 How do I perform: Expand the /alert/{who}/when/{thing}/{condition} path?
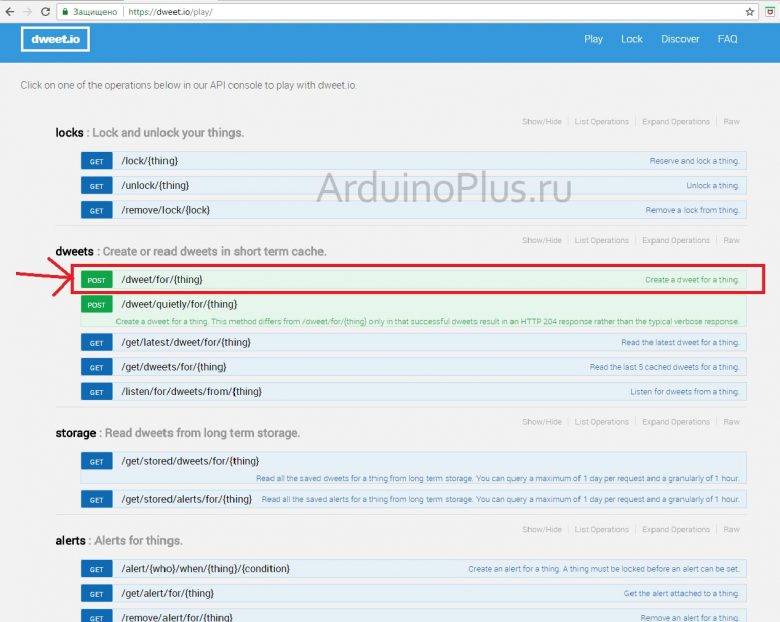click(x=205, y=568)
